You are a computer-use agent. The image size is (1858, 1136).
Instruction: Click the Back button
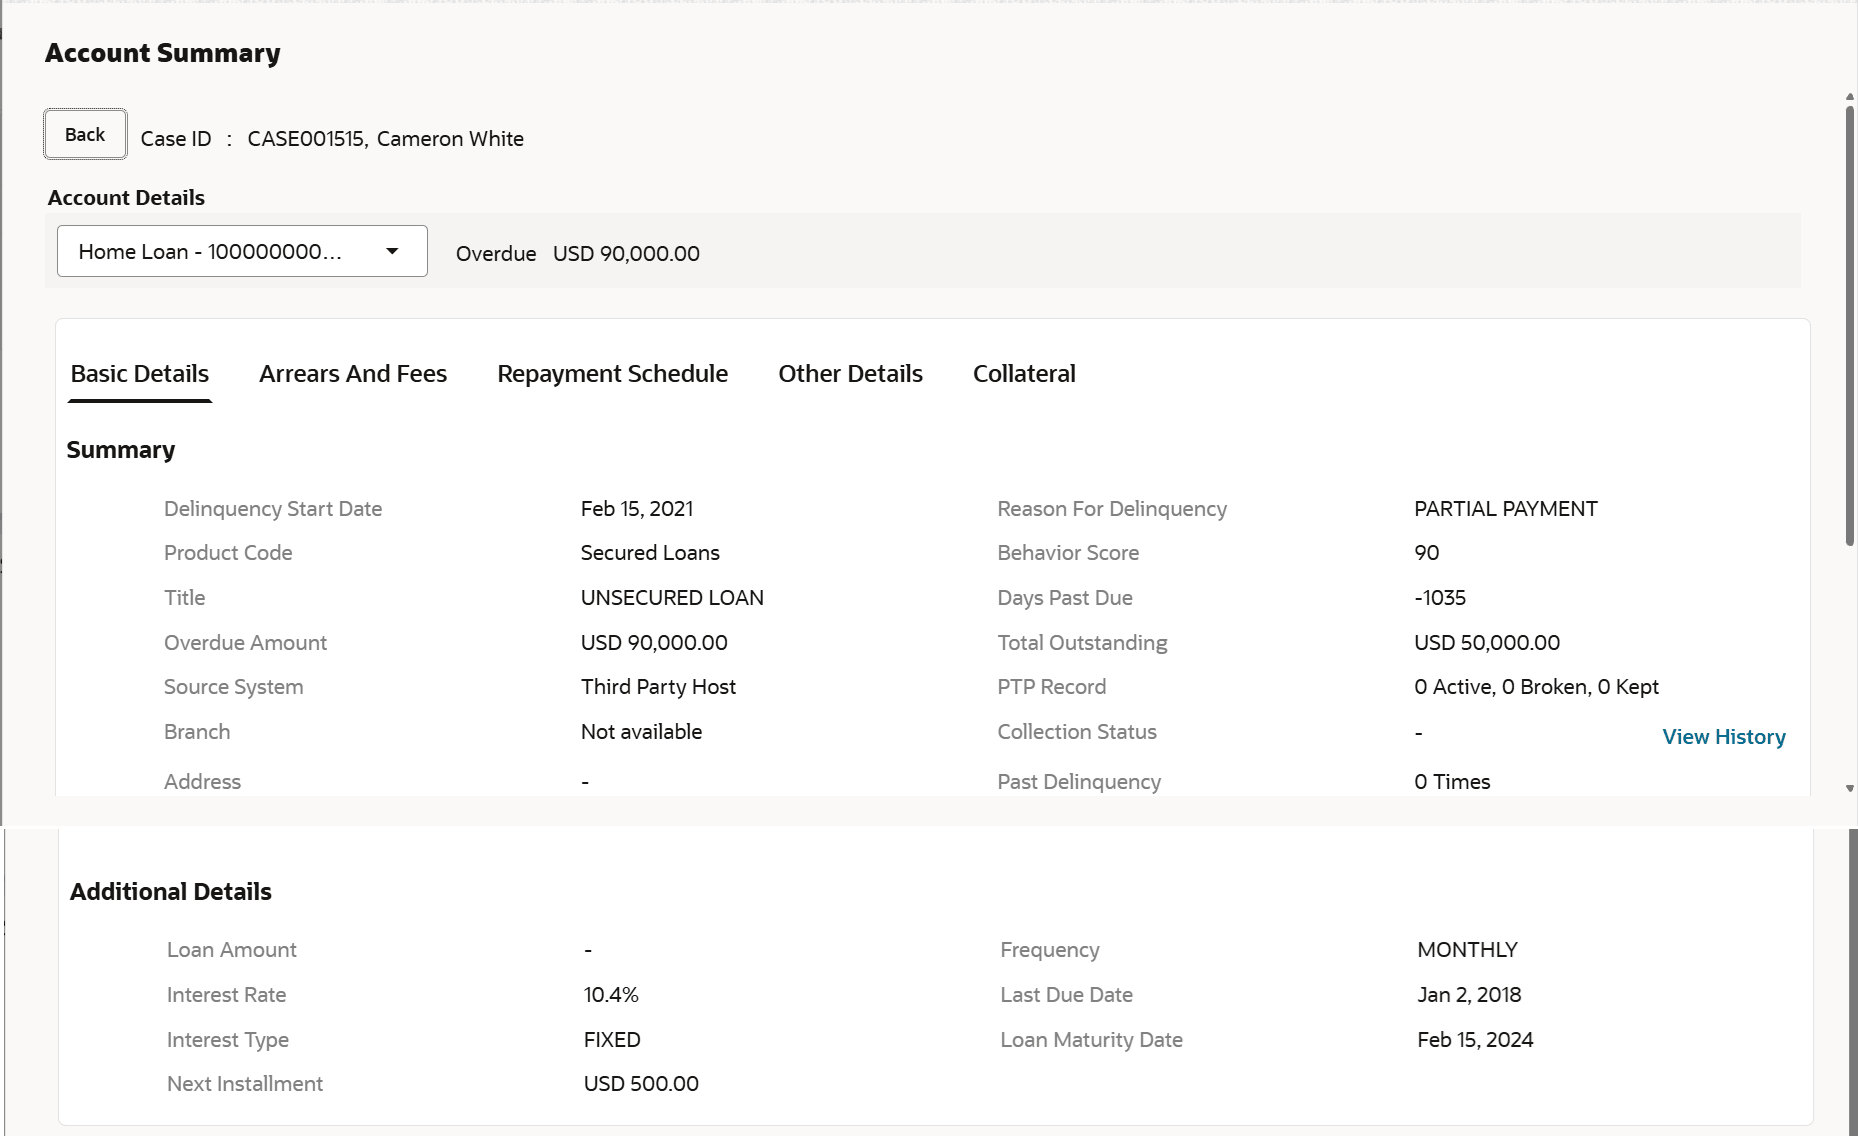click(85, 134)
